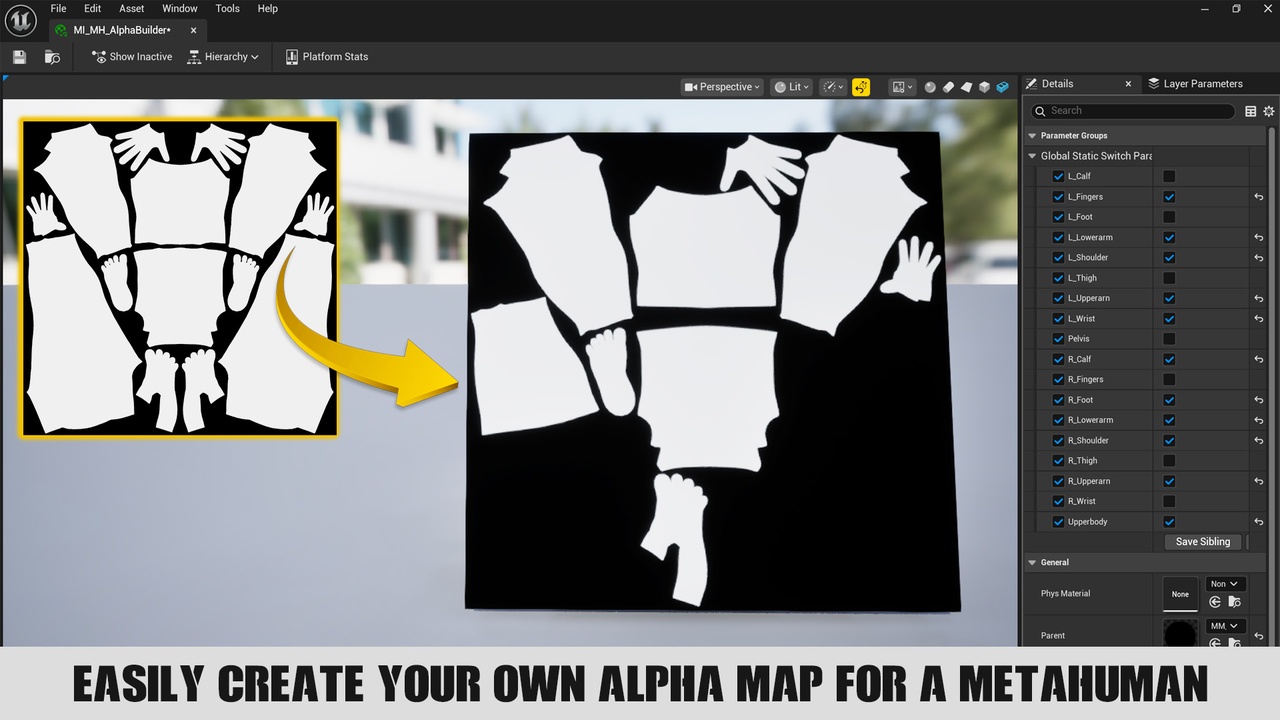Open the Asset menu
The height and width of the screenshot is (720, 1280).
132,9
